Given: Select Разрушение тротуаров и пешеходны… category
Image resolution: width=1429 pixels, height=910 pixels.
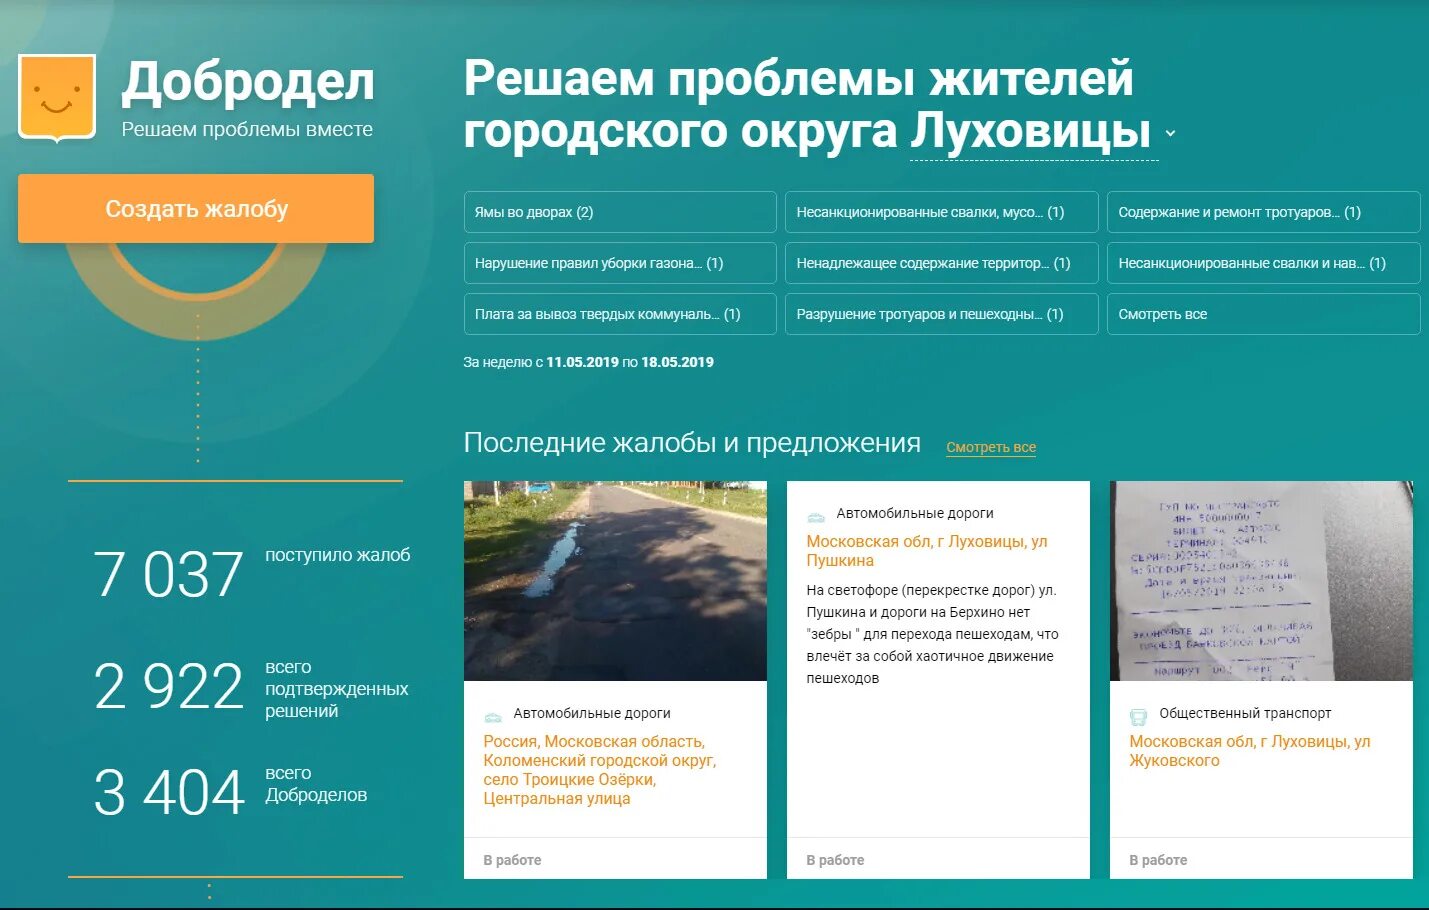Looking at the screenshot, I should click(x=942, y=314).
